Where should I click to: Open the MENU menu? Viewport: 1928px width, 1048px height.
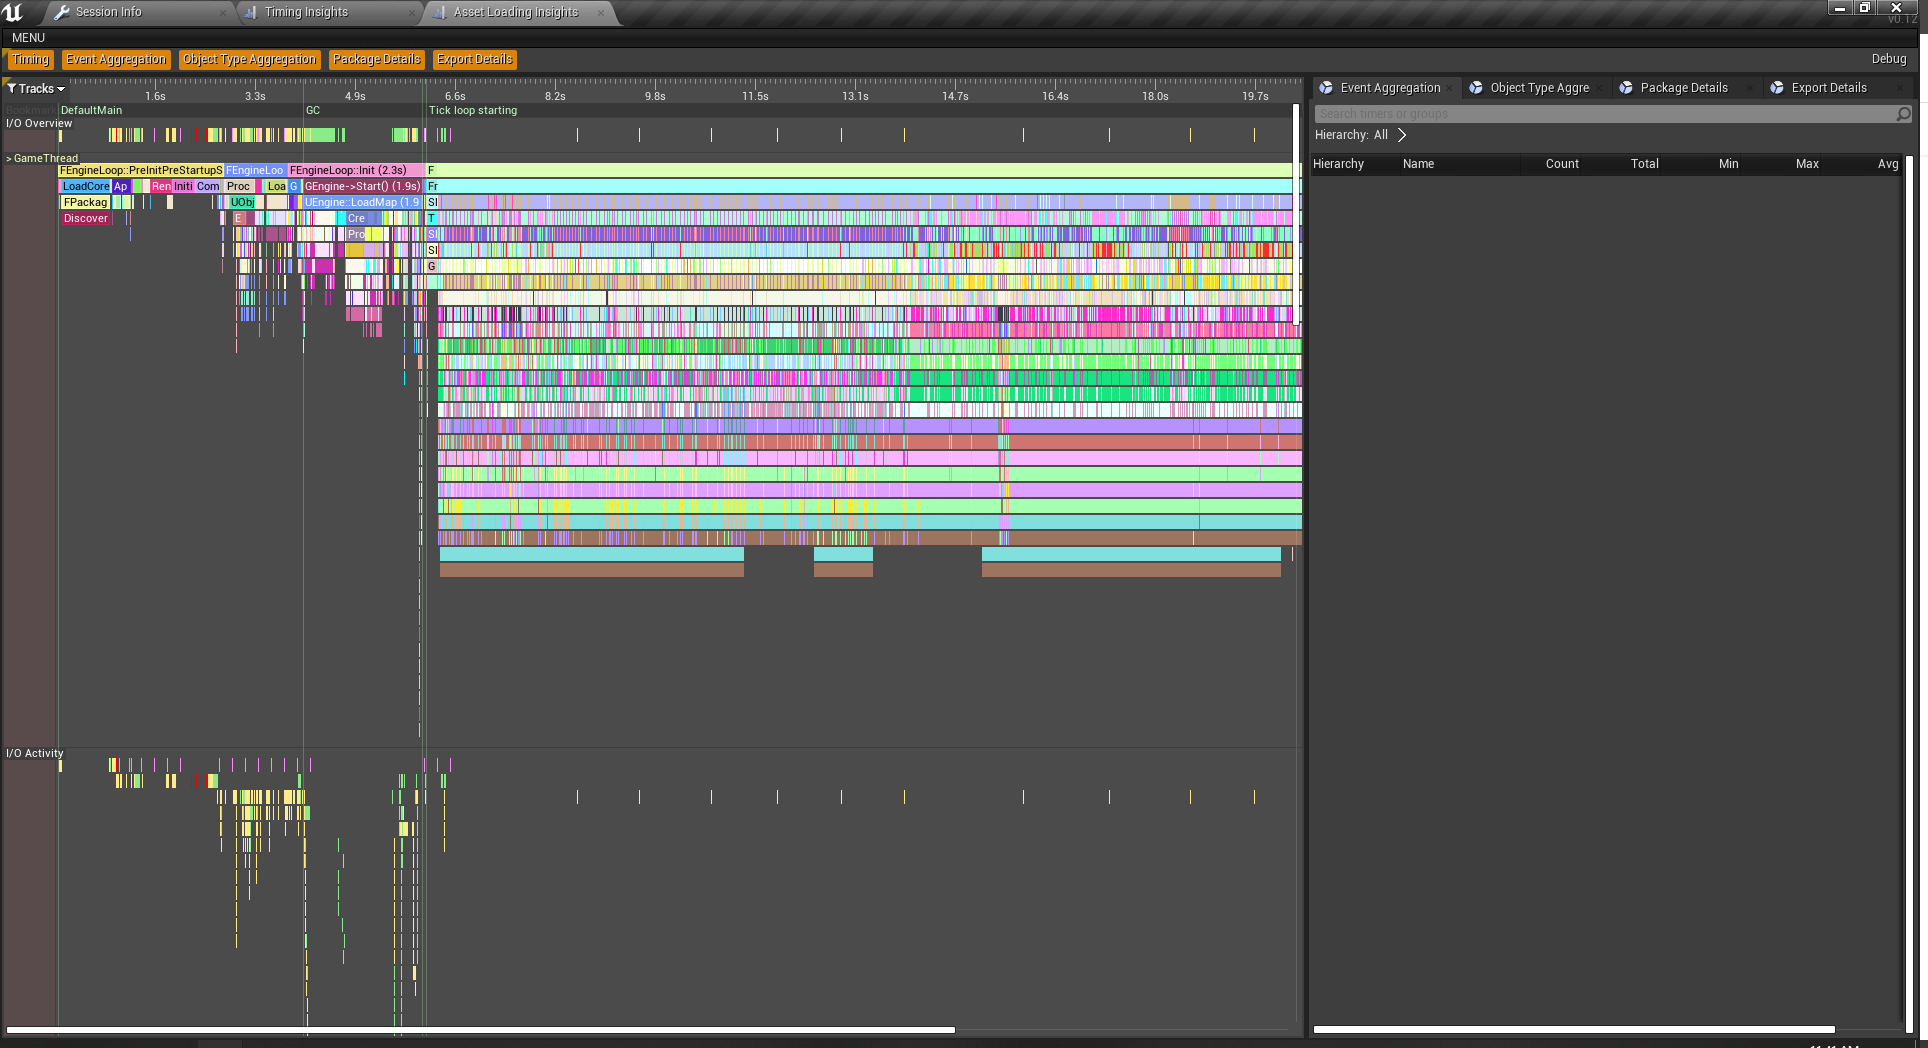[29, 38]
